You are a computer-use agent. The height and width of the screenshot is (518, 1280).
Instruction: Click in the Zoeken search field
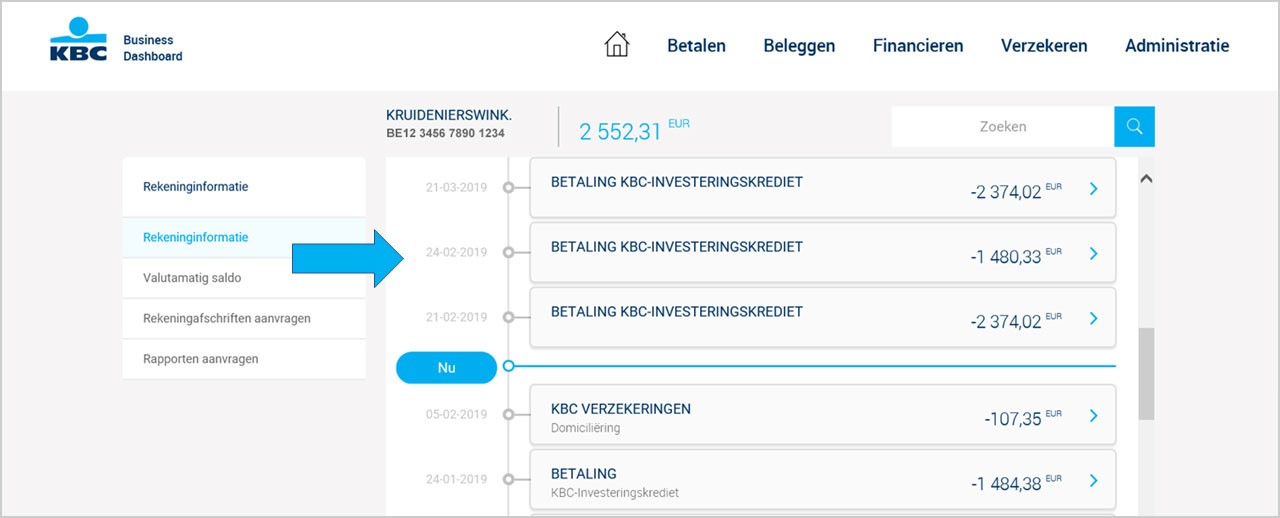1003,127
